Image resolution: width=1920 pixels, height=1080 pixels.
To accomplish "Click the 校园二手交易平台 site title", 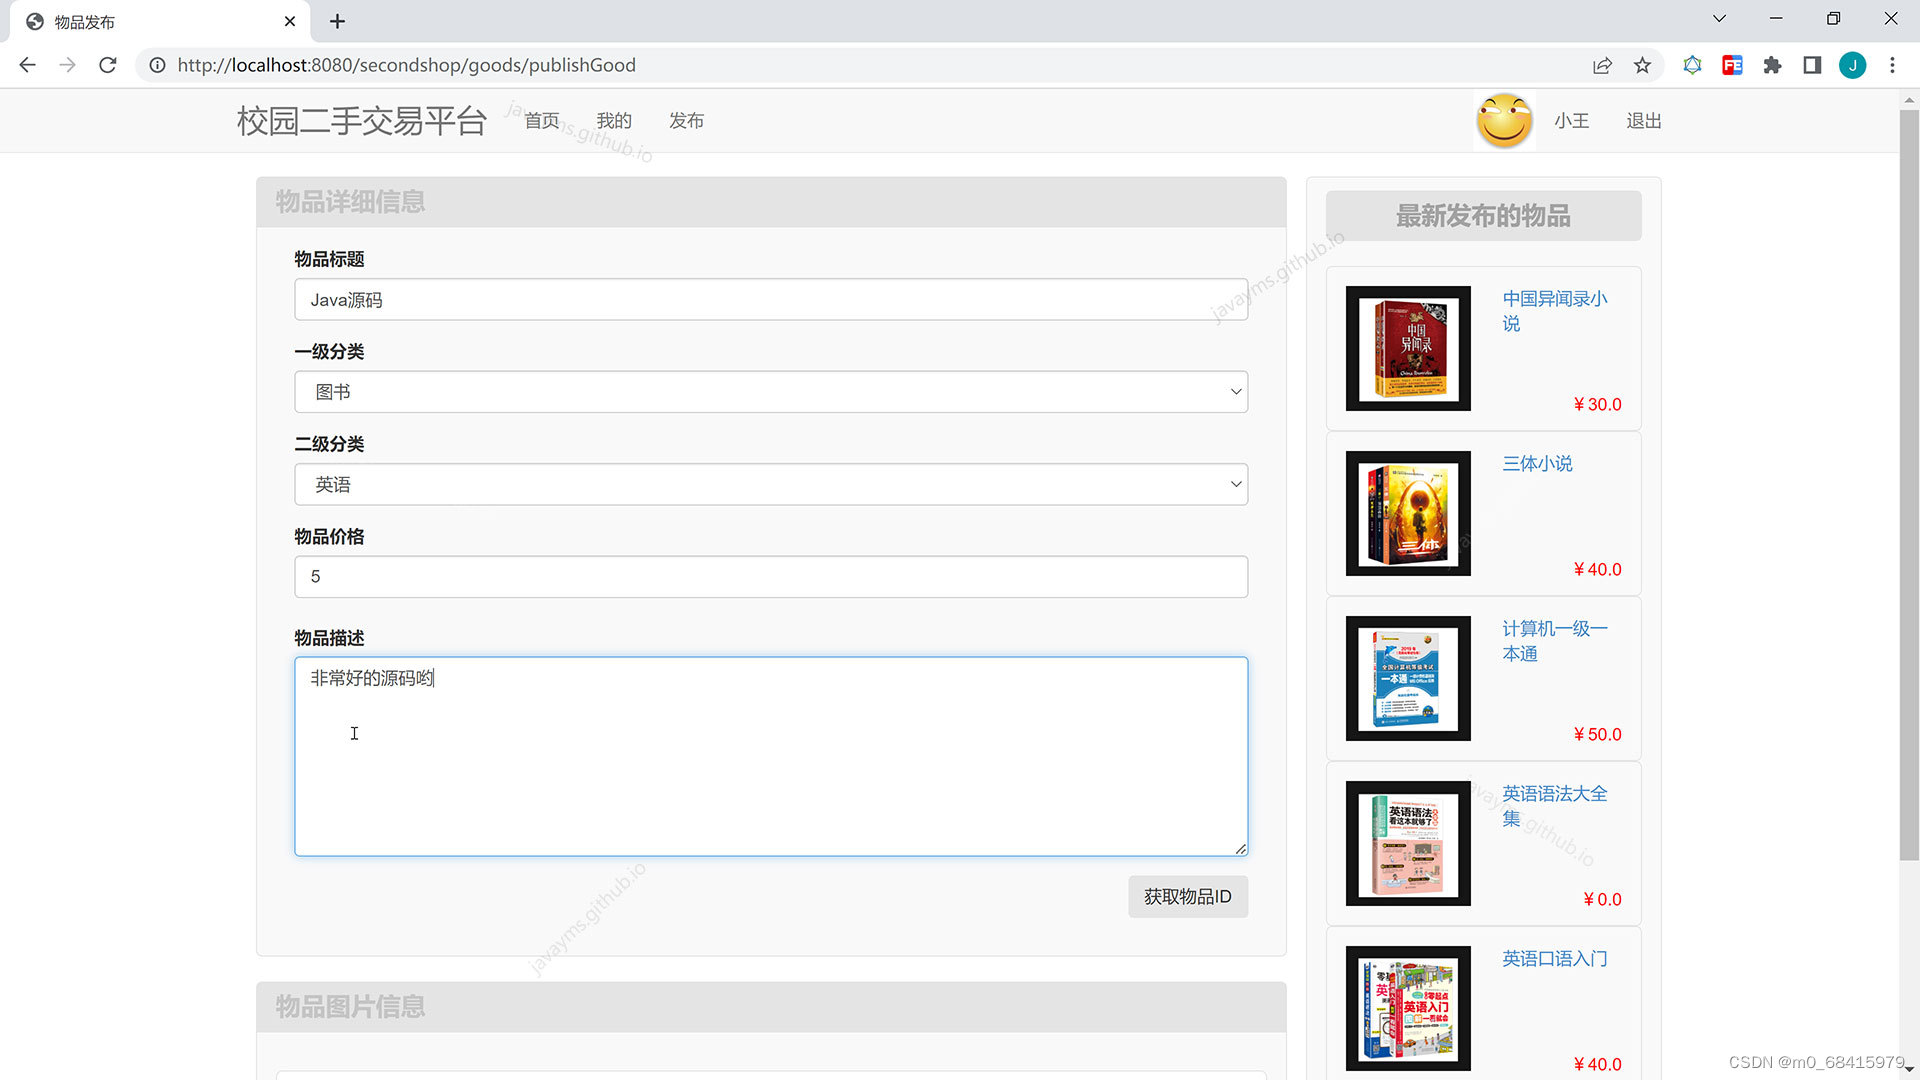I will [x=362, y=121].
